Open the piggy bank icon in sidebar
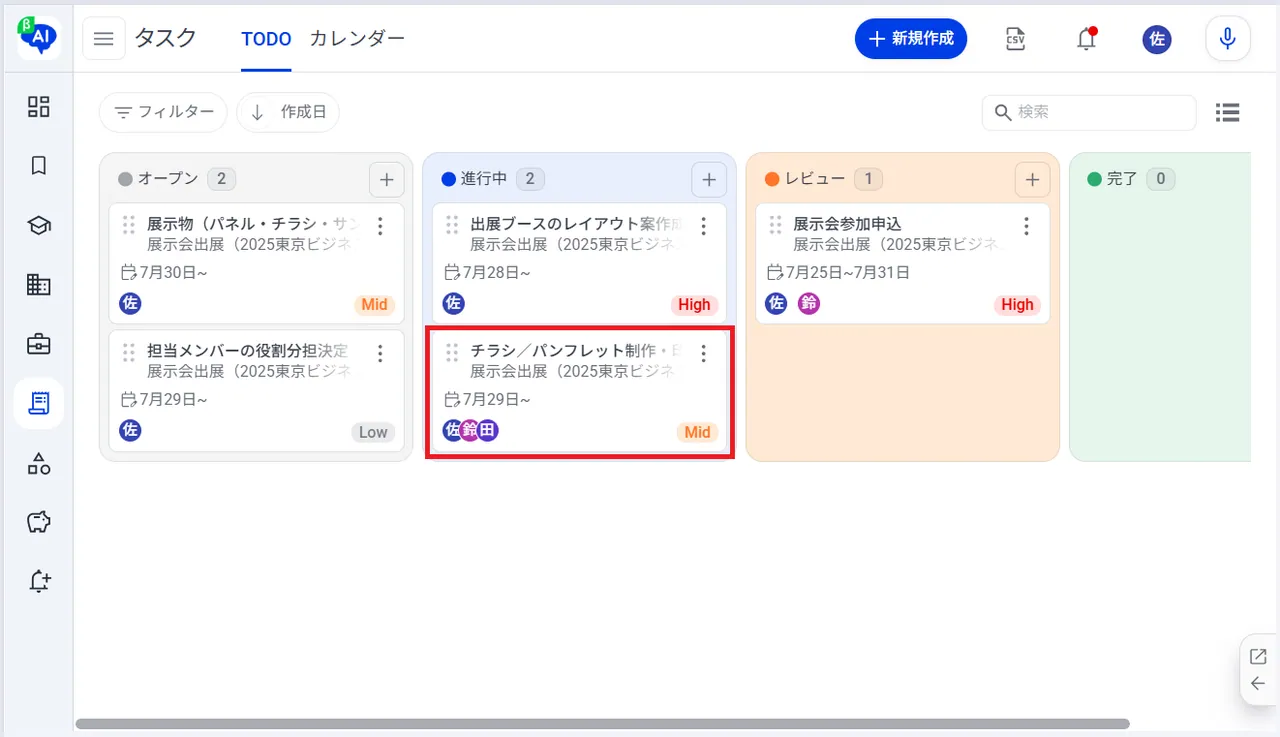Viewport: 1280px width, 737px height. click(38, 522)
